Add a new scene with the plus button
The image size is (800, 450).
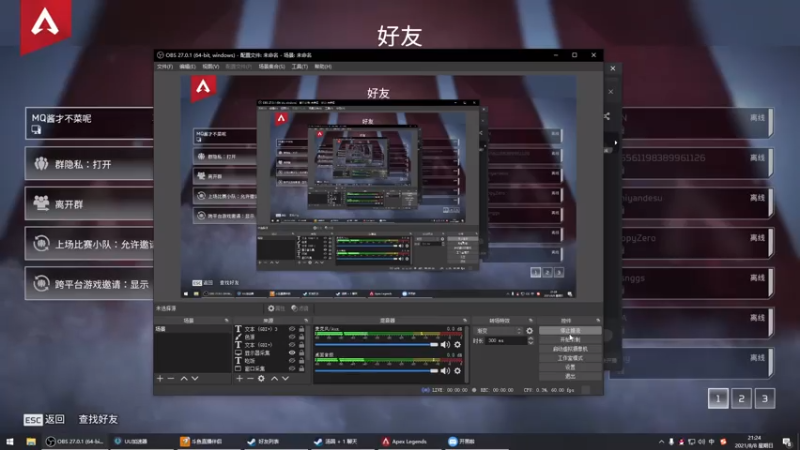point(160,379)
